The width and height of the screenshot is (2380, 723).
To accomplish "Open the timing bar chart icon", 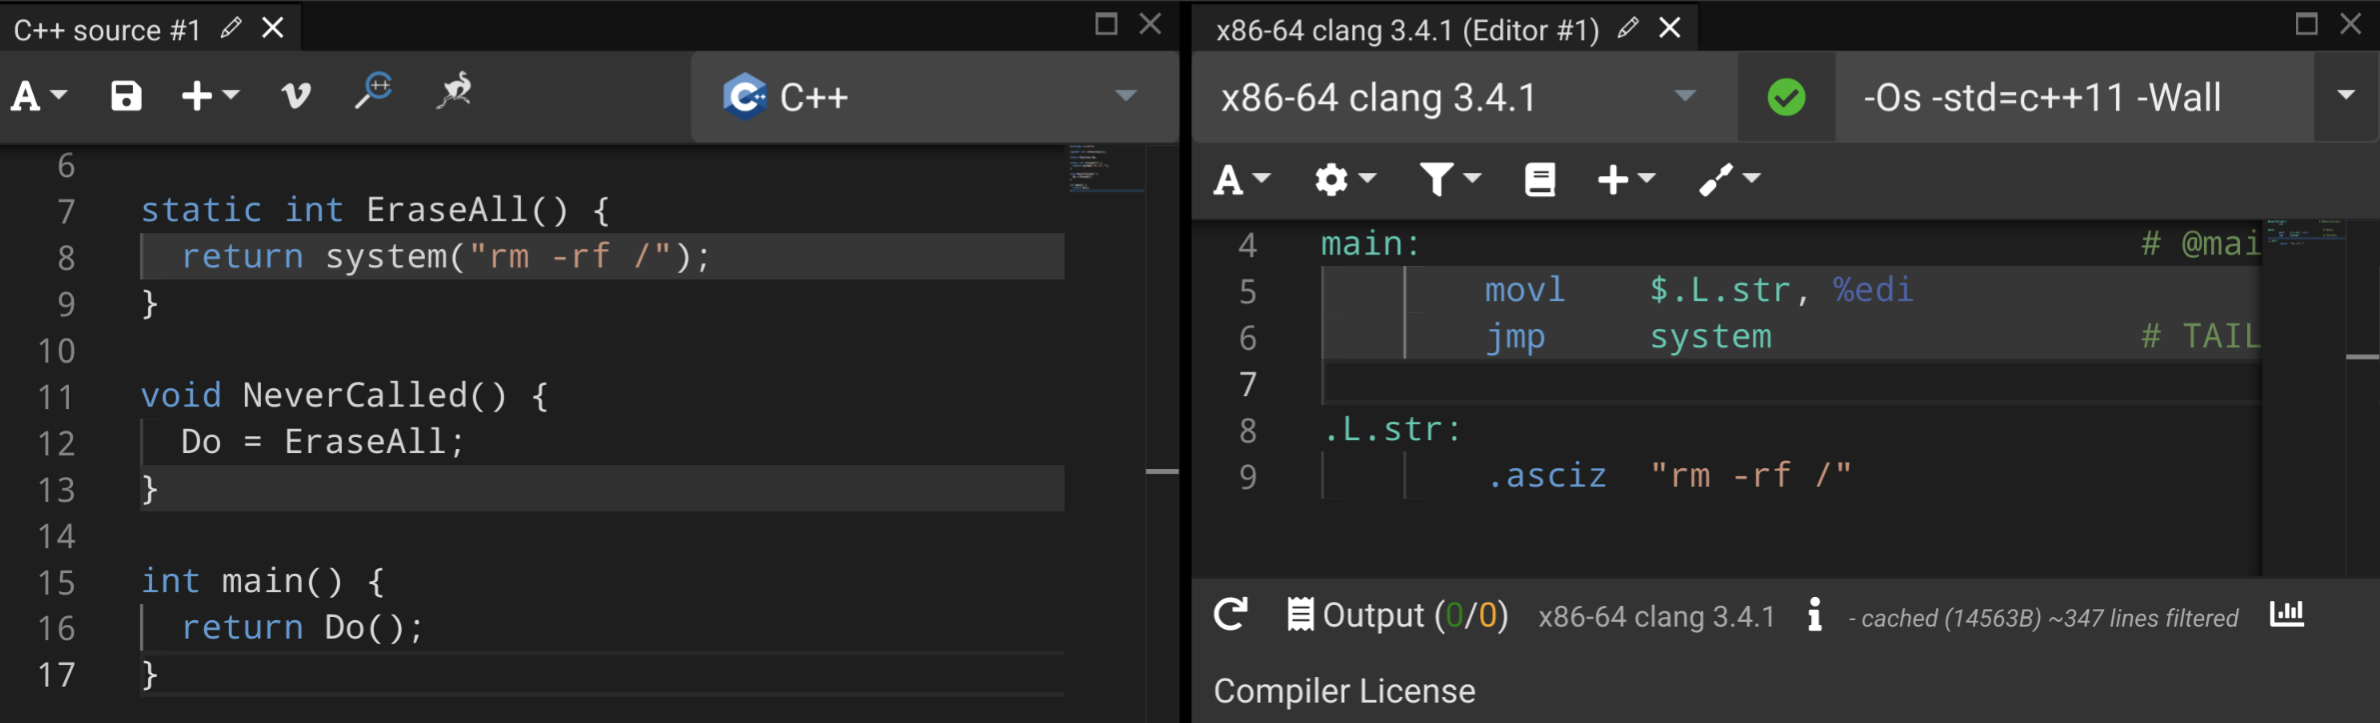I will pos(2287,614).
